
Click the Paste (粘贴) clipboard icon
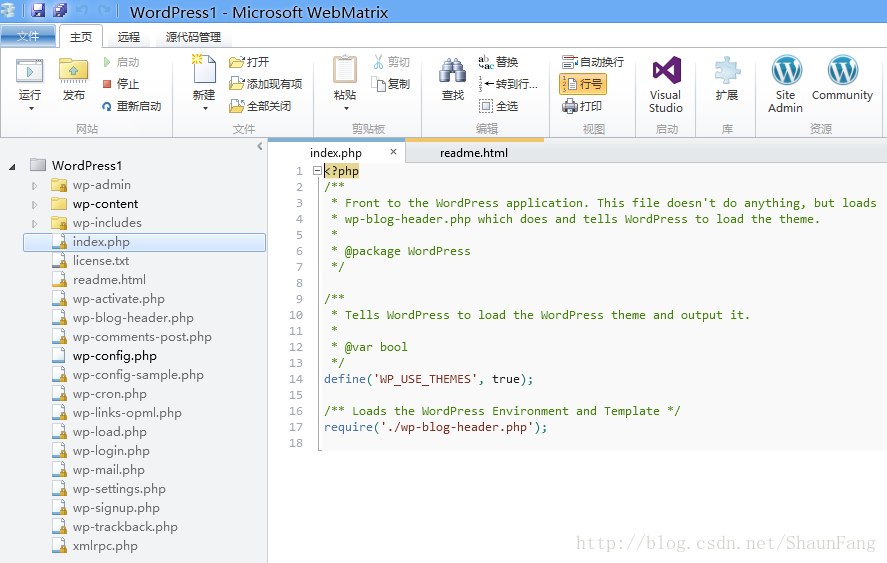[345, 70]
